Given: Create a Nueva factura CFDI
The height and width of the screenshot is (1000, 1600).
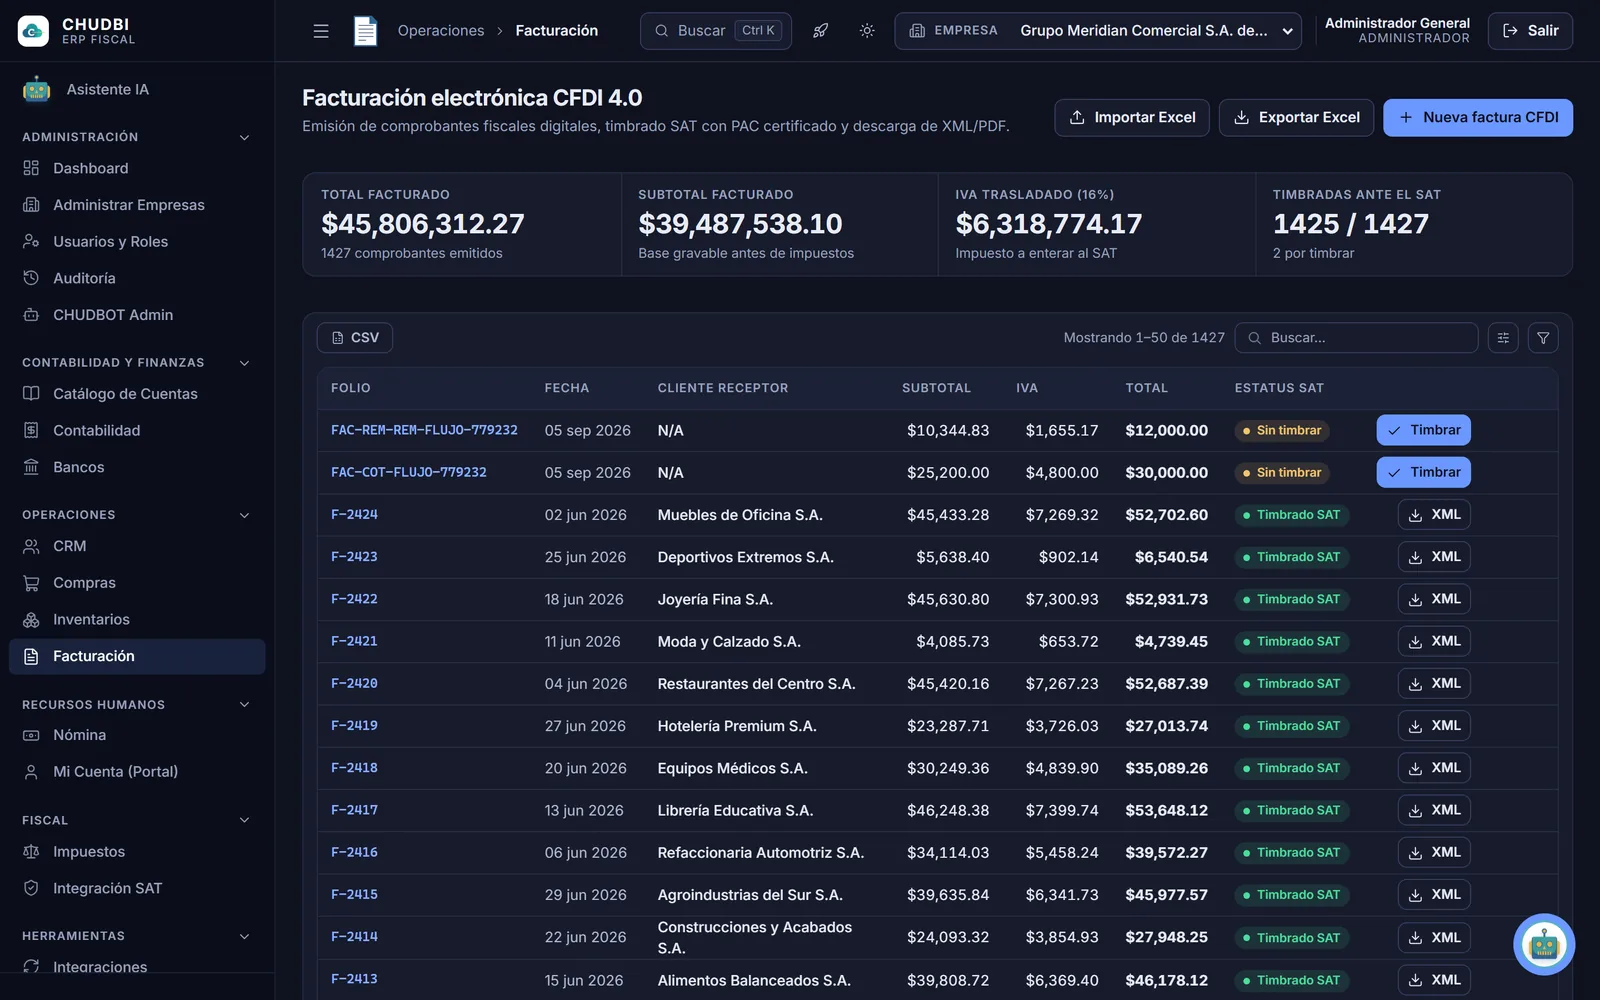Looking at the screenshot, I should pos(1478,118).
